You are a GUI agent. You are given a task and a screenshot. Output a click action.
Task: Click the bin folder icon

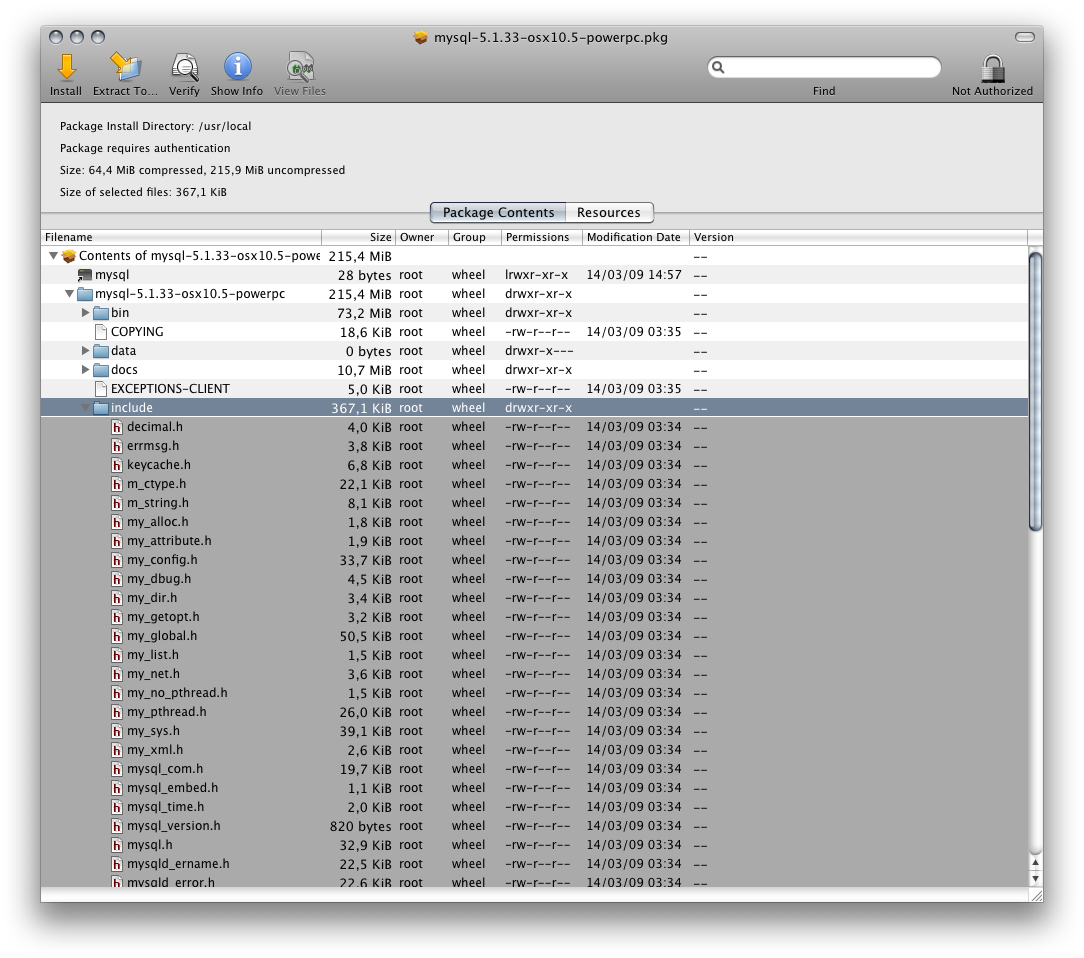point(101,313)
